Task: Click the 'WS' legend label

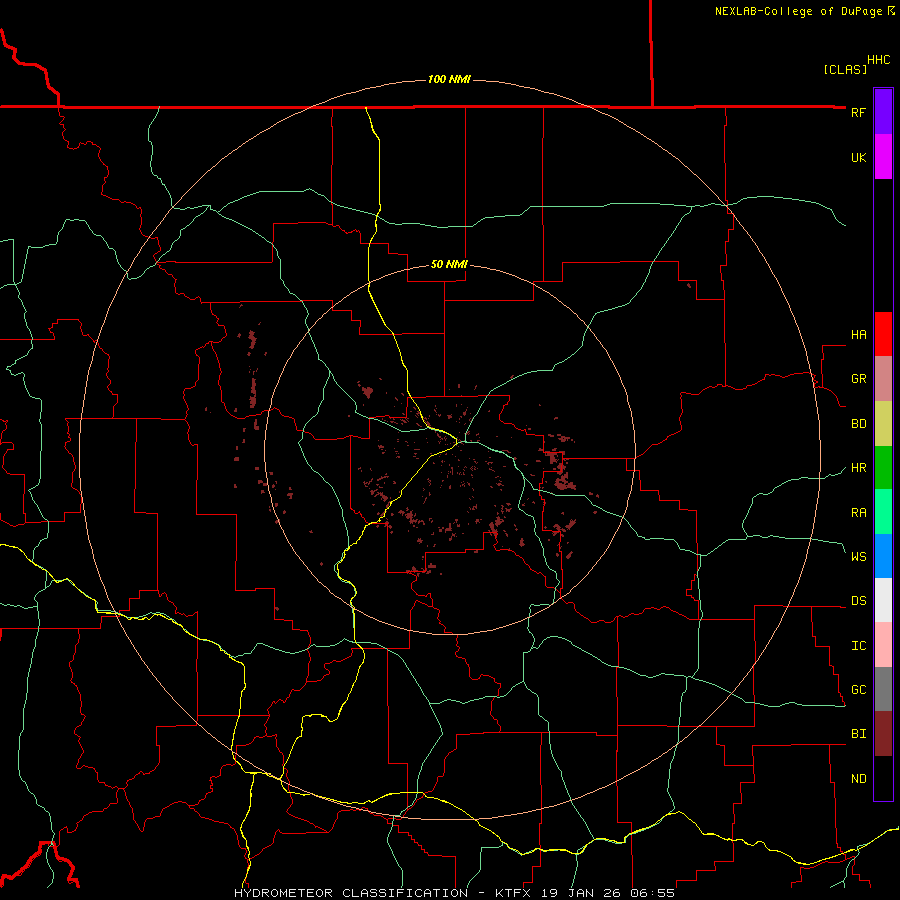Action: (858, 557)
